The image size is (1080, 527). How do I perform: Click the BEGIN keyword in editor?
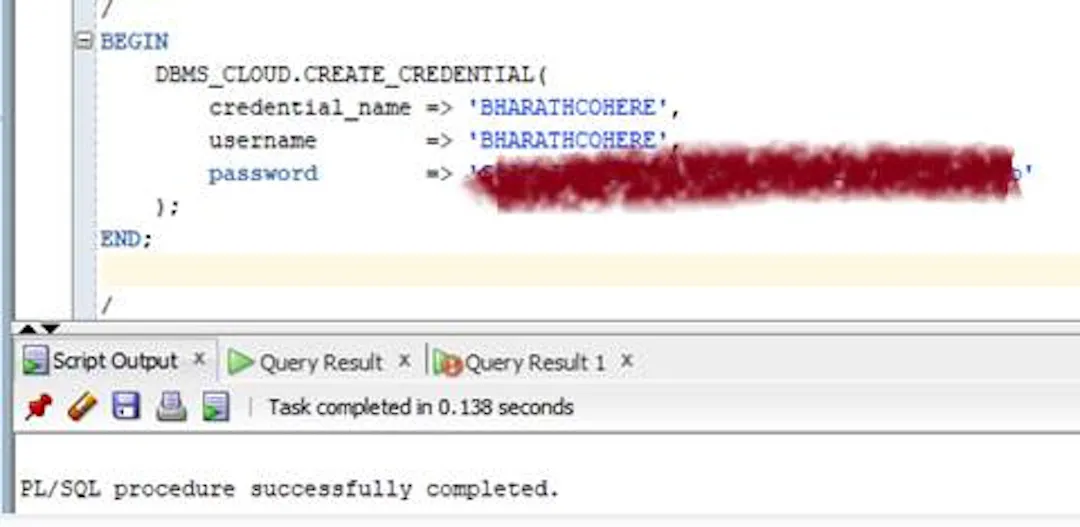[x=134, y=41]
